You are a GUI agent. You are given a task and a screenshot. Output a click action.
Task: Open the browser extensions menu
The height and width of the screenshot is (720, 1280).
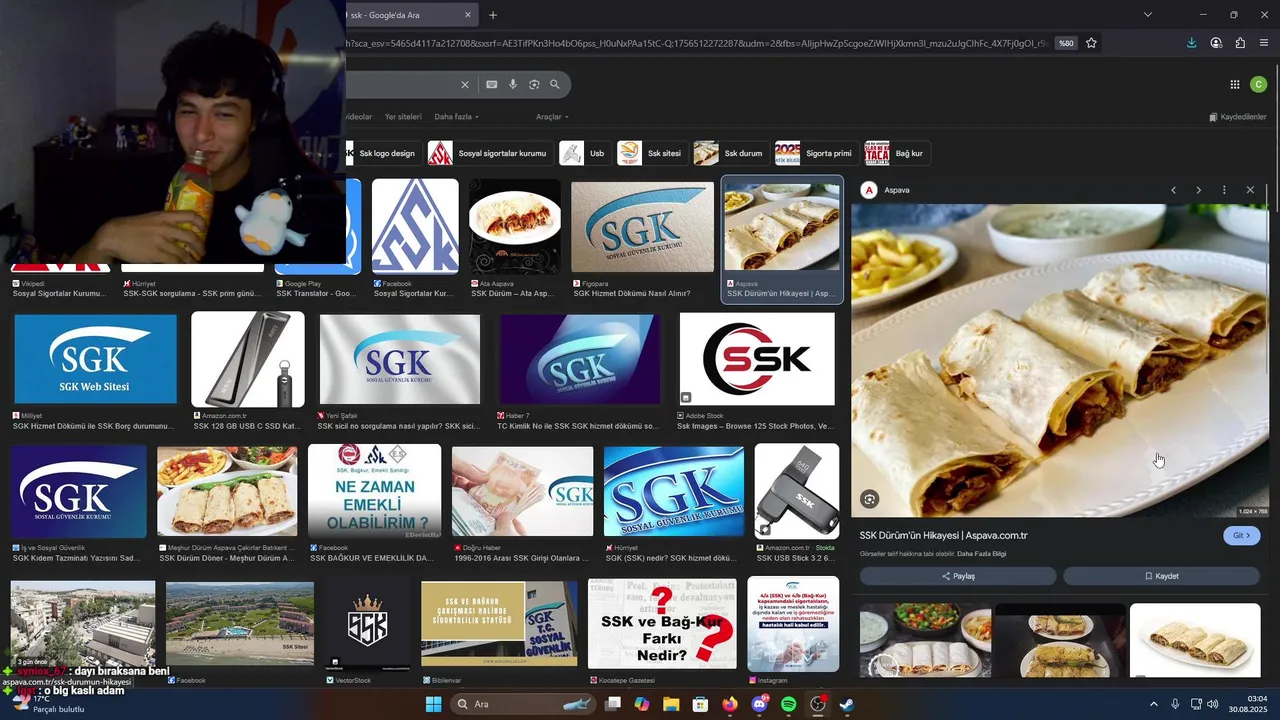[1240, 43]
